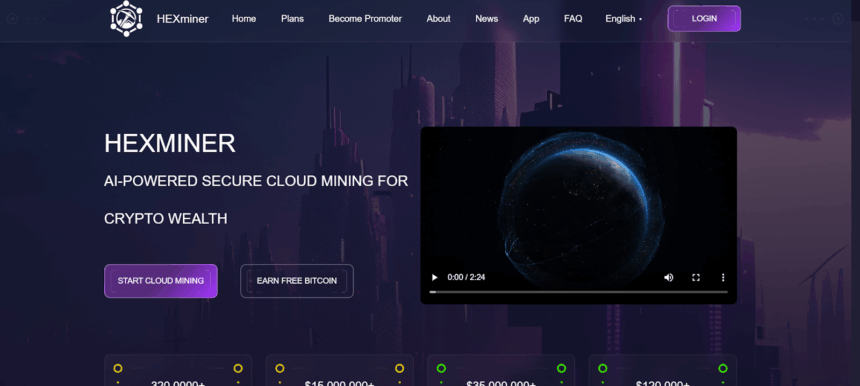Viewport: 860px width, 386px height.
Task: Go to Become Promoter page
Action: (365, 19)
